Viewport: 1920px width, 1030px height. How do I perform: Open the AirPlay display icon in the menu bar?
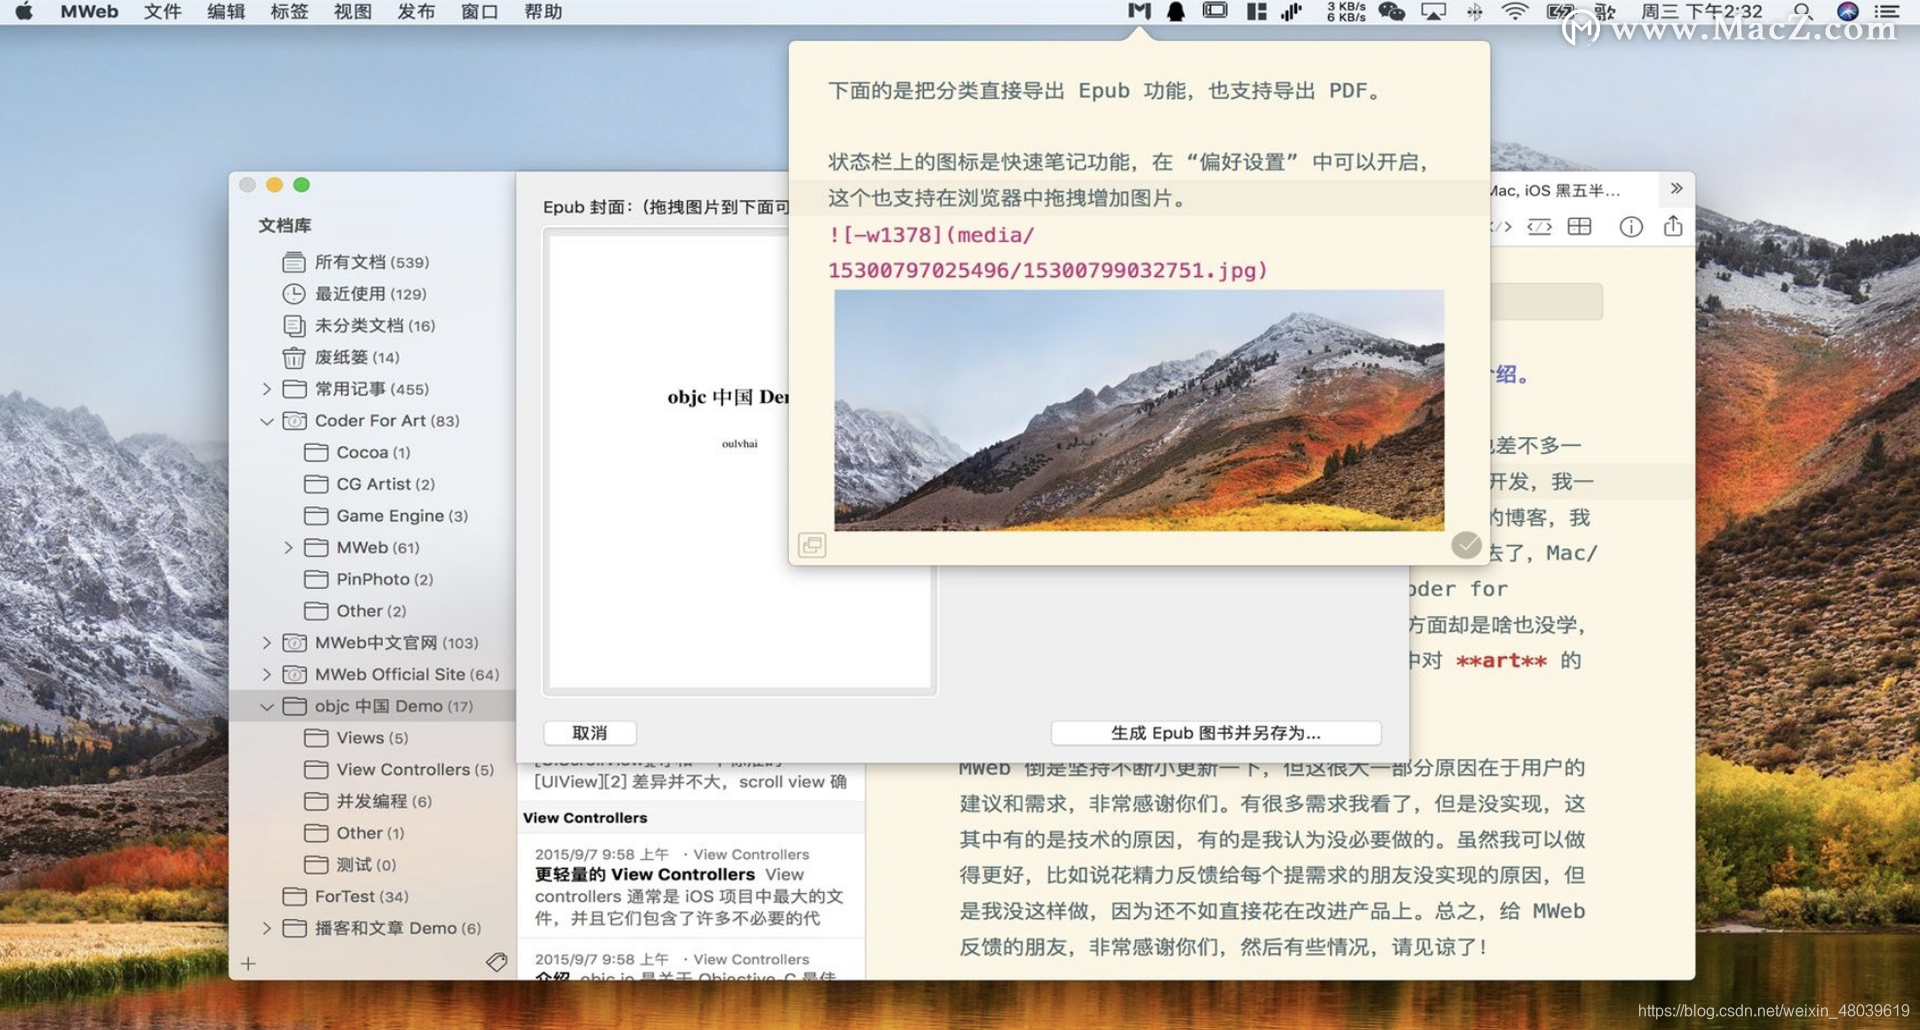pyautogui.click(x=1433, y=11)
